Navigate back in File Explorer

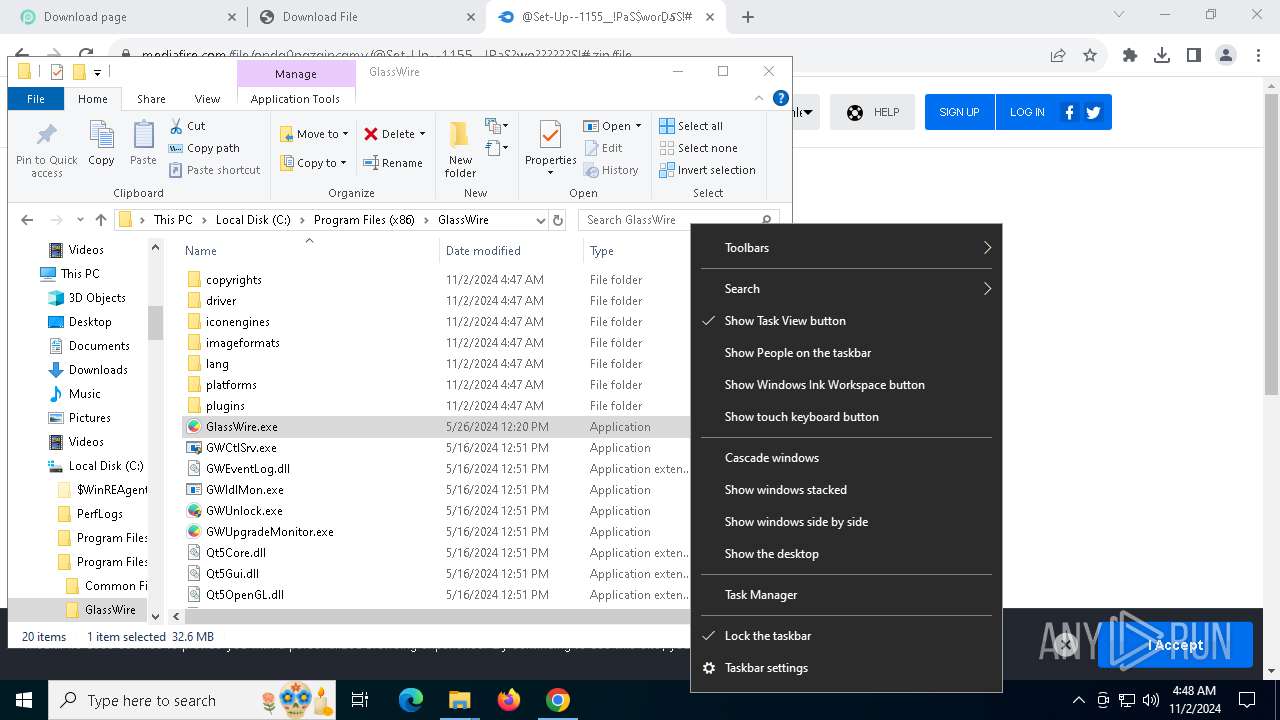pyautogui.click(x=27, y=220)
